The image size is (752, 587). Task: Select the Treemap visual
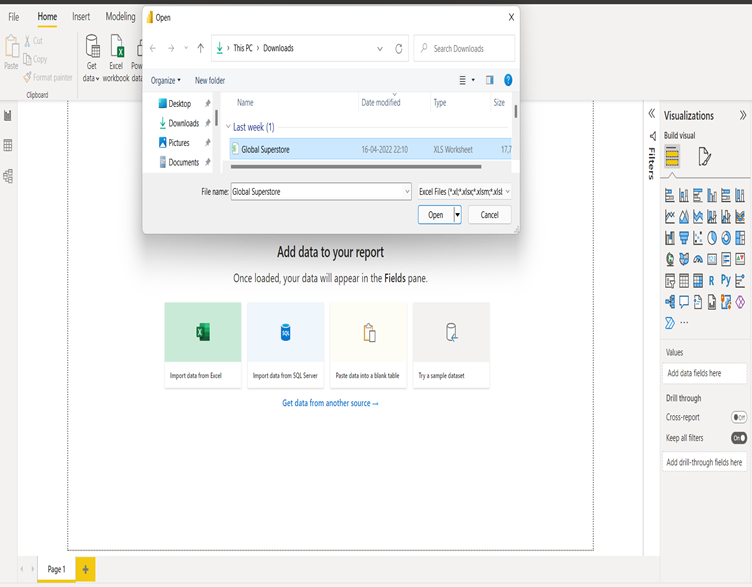pos(740,238)
